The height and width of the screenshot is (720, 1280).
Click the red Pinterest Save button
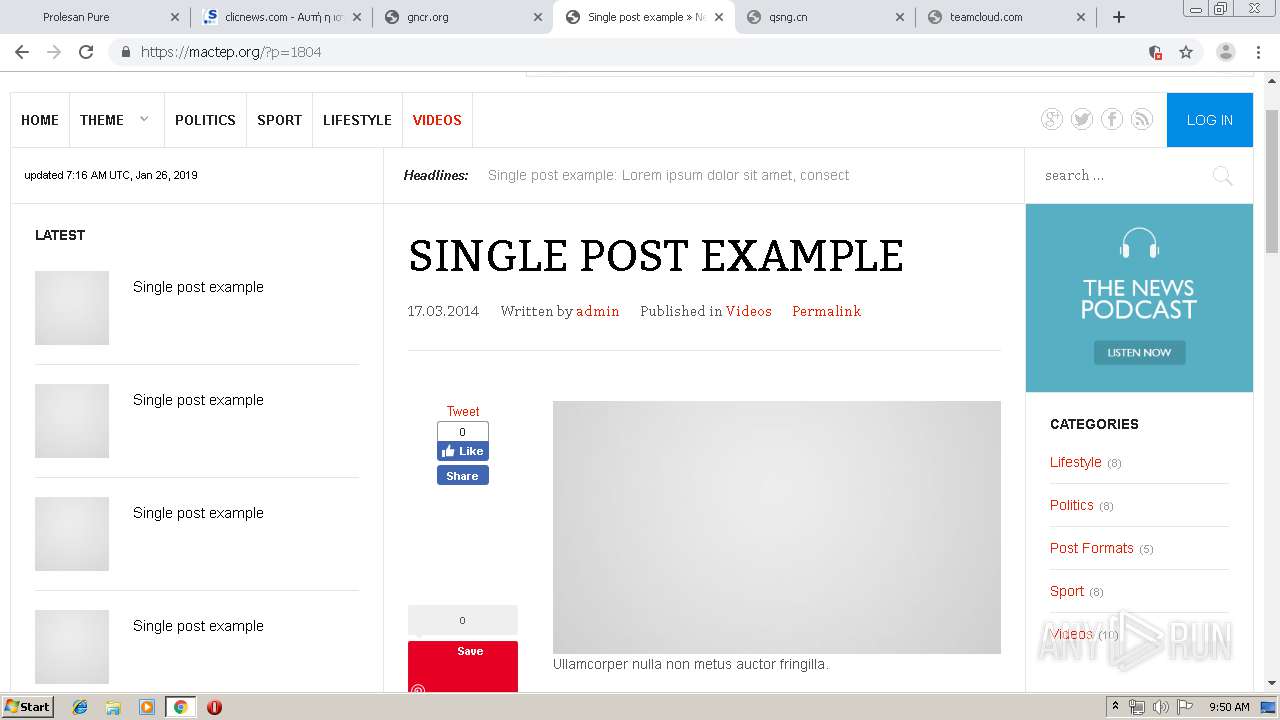coord(463,666)
